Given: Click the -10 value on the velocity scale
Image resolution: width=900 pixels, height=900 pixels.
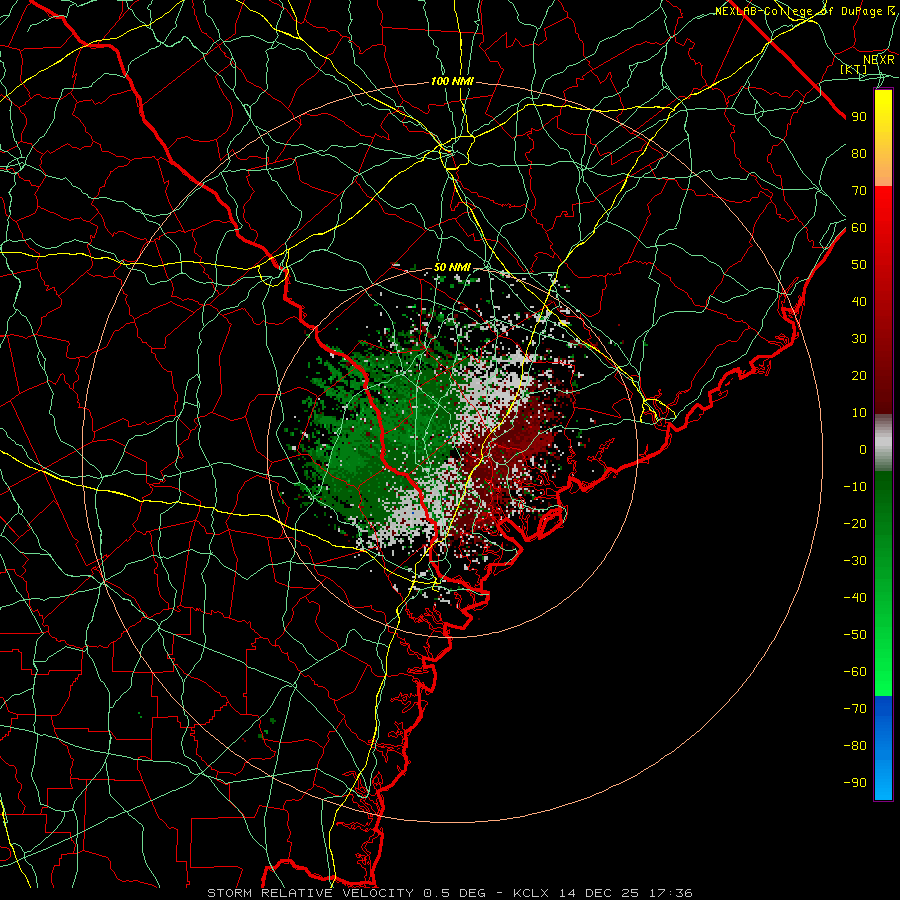Looking at the screenshot, I should coord(855,487).
